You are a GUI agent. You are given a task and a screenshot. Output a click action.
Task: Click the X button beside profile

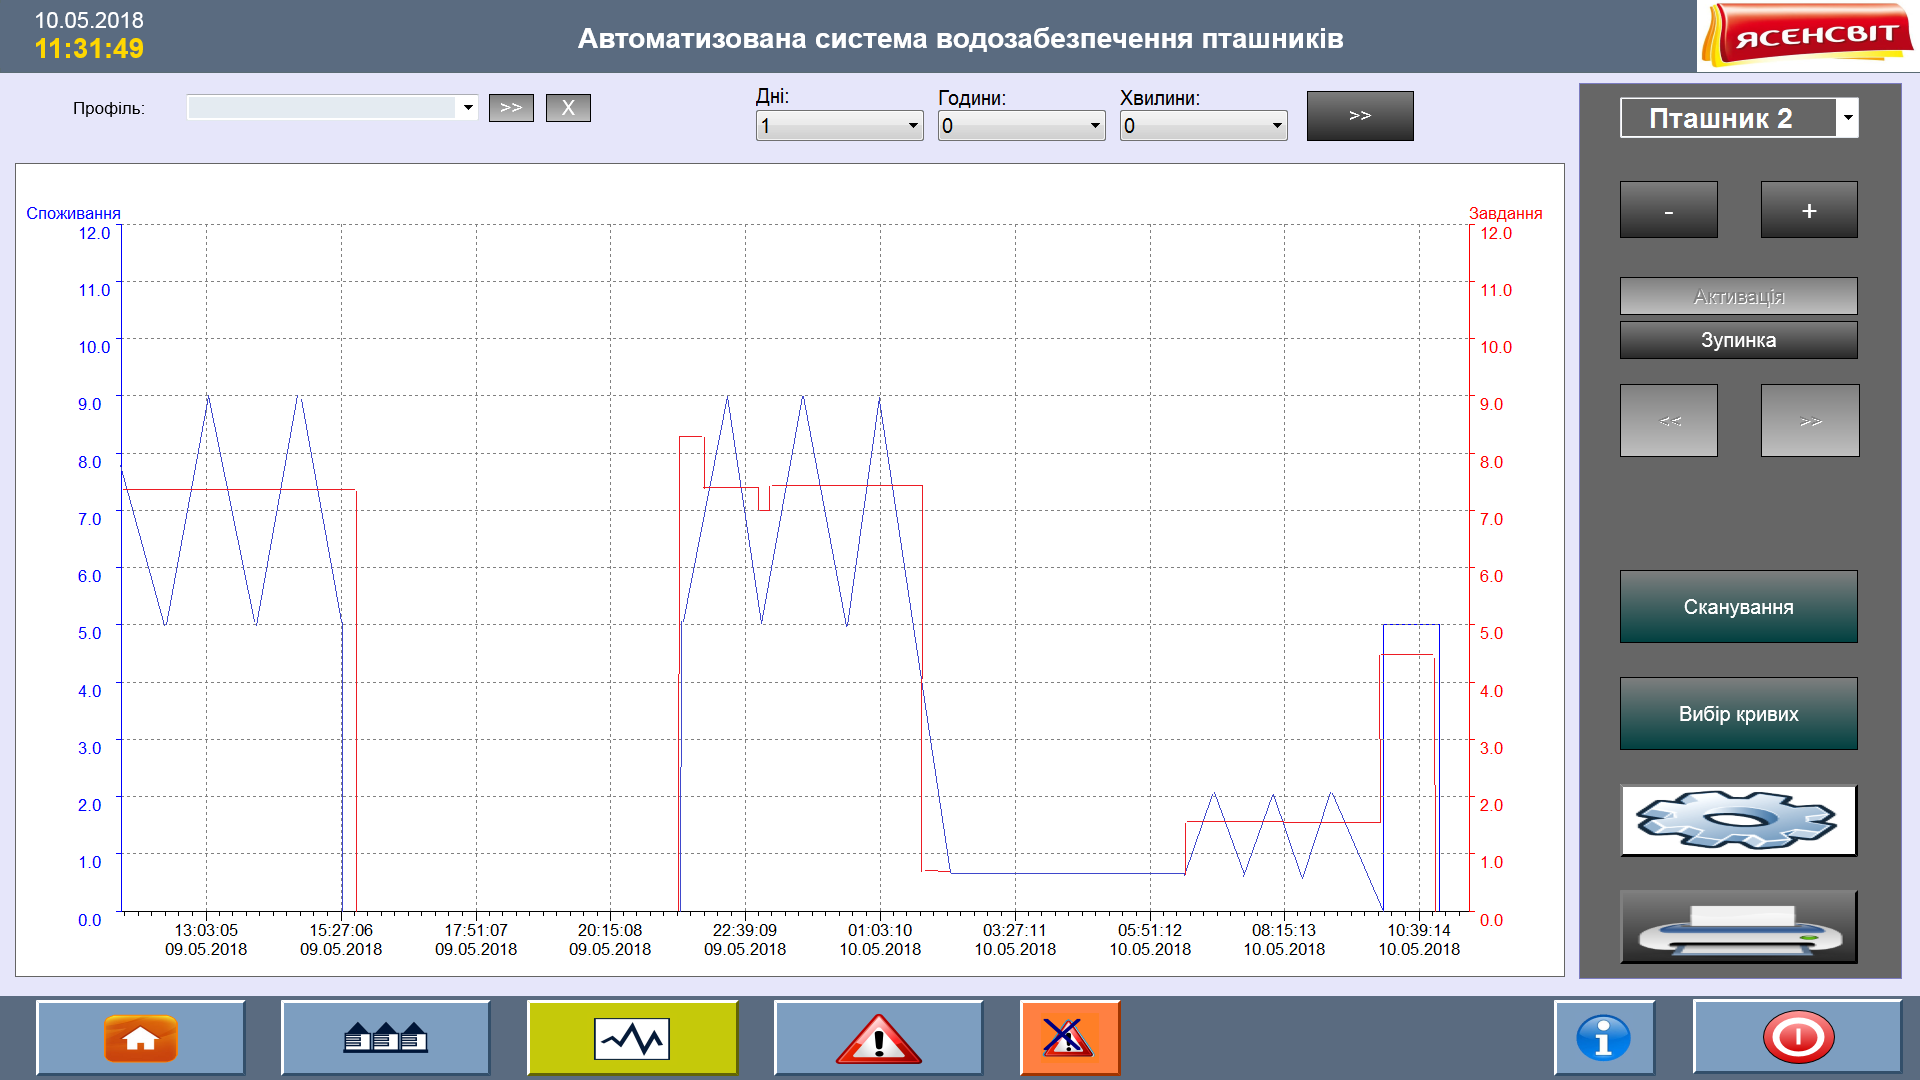click(x=568, y=108)
